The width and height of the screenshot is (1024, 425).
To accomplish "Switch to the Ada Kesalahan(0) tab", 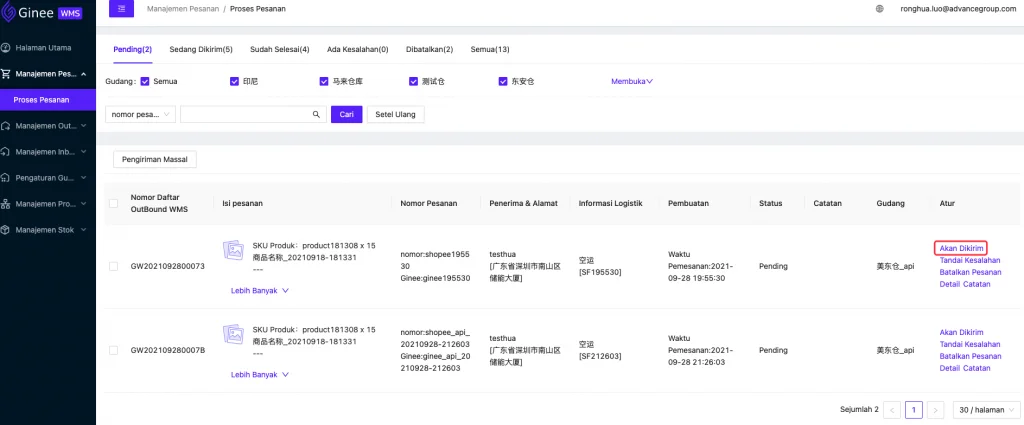I will click(x=358, y=50).
